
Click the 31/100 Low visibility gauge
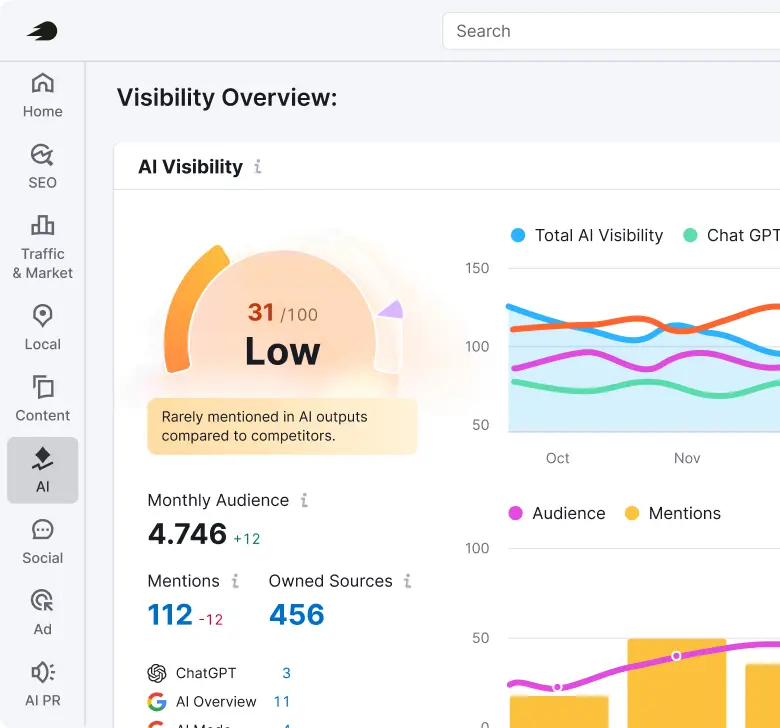[283, 311]
